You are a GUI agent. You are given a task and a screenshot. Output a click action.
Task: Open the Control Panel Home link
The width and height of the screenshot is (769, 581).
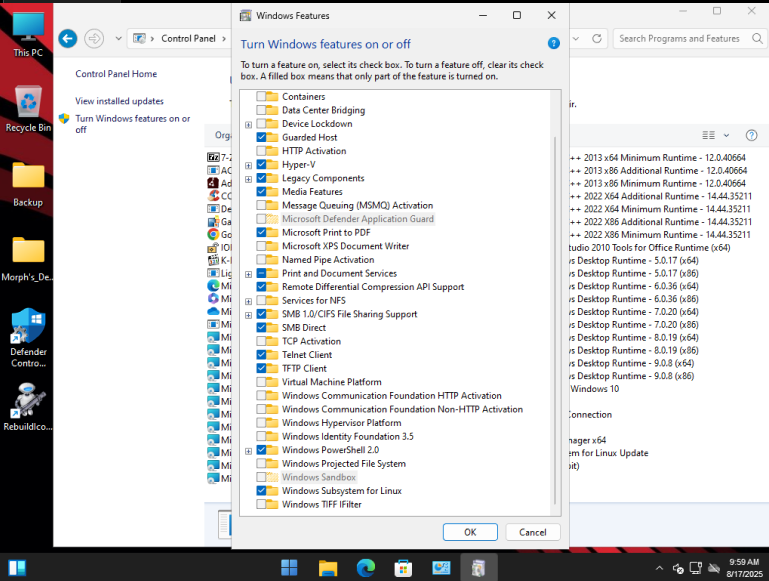[116, 74]
